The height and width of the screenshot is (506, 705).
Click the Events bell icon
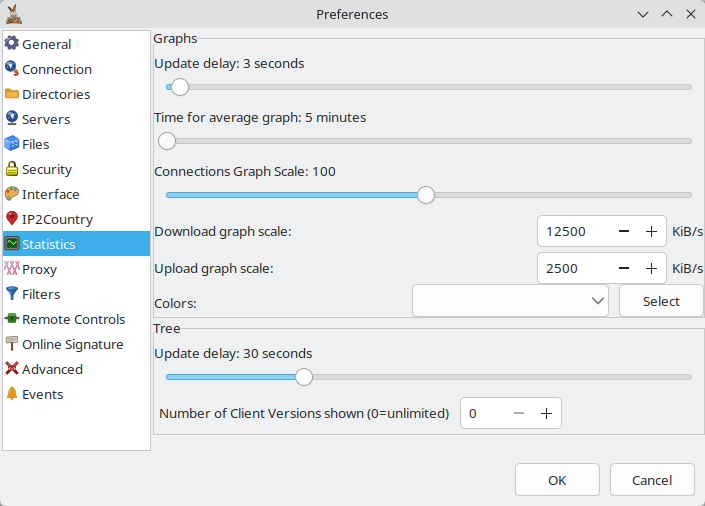pos(12,394)
